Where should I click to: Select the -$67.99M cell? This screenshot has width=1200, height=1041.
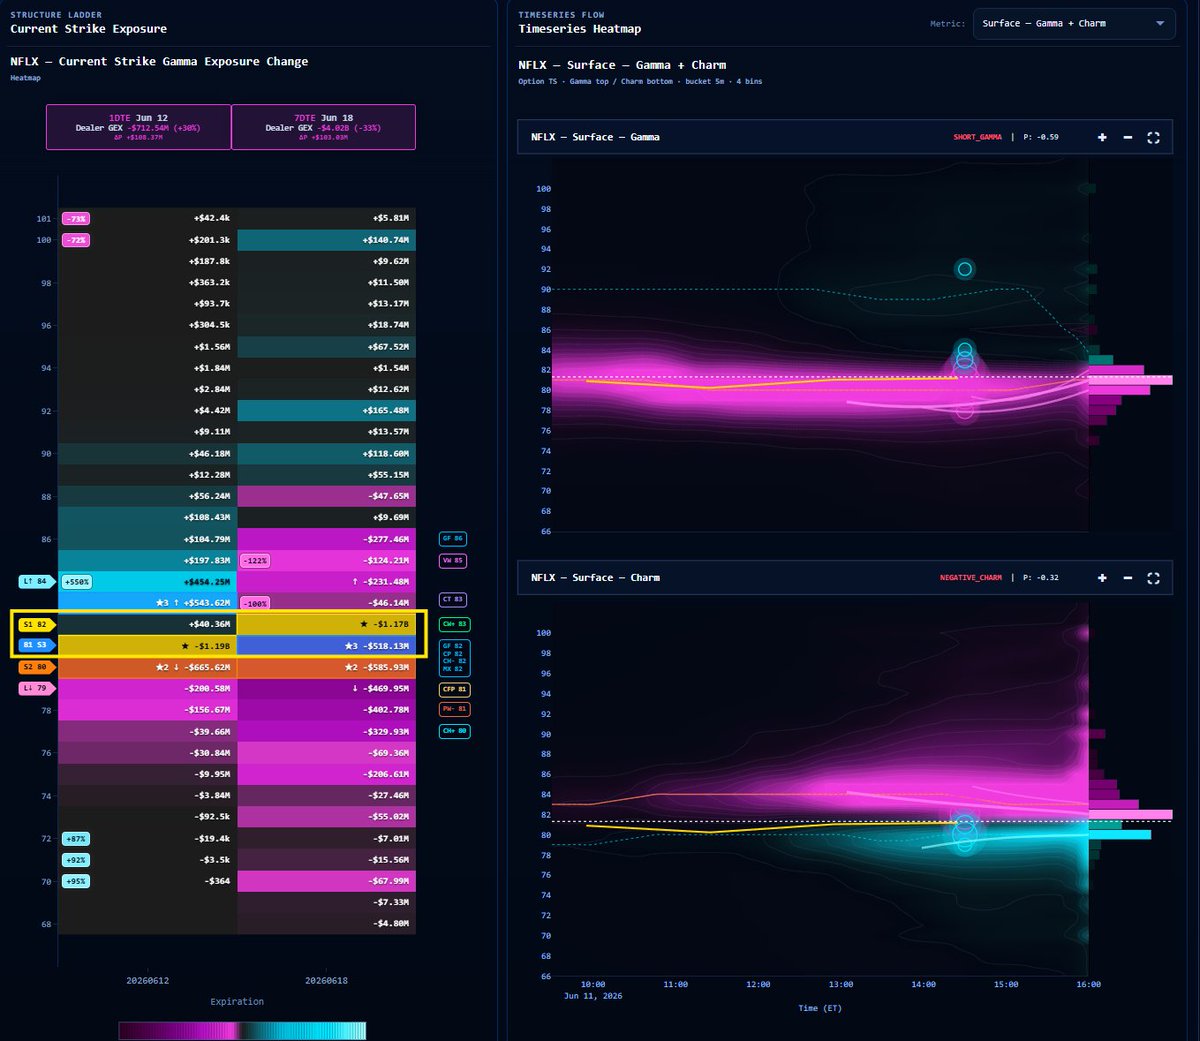pyautogui.click(x=326, y=881)
